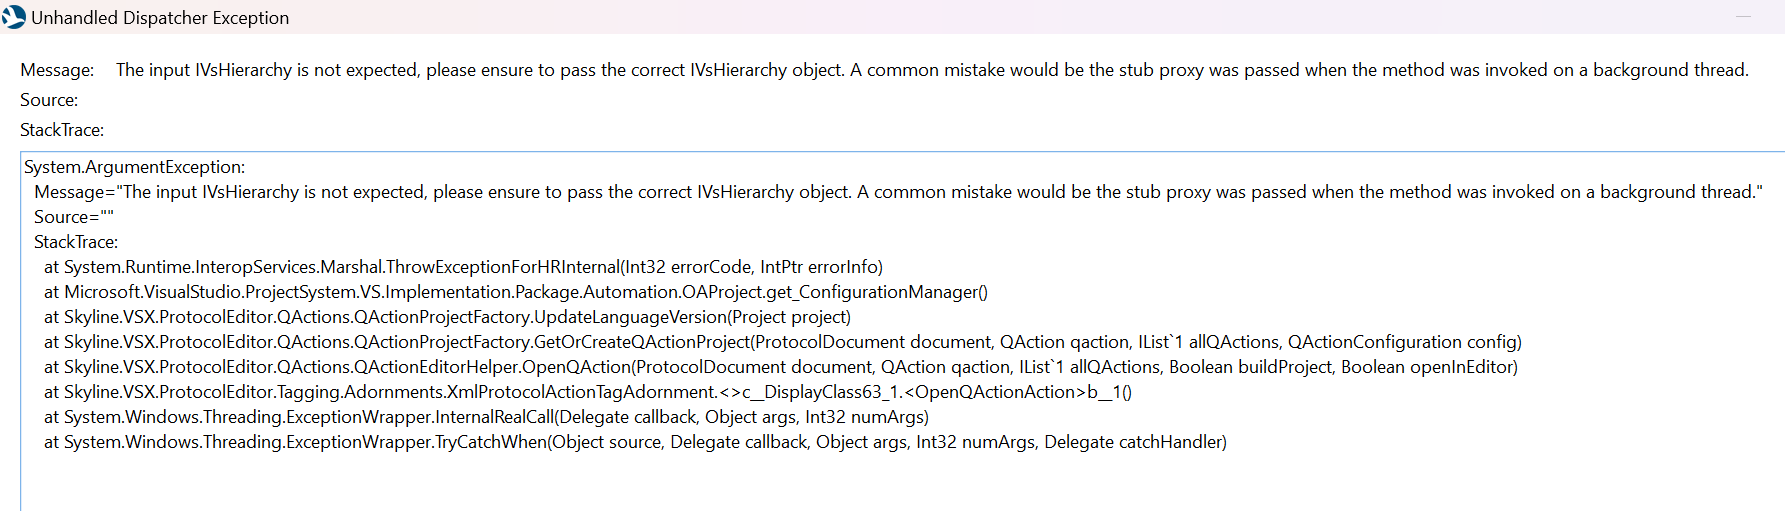1785x511 pixels.
Task: Click the Source: label
Action: pyautogui.click(x=49, y=100)
